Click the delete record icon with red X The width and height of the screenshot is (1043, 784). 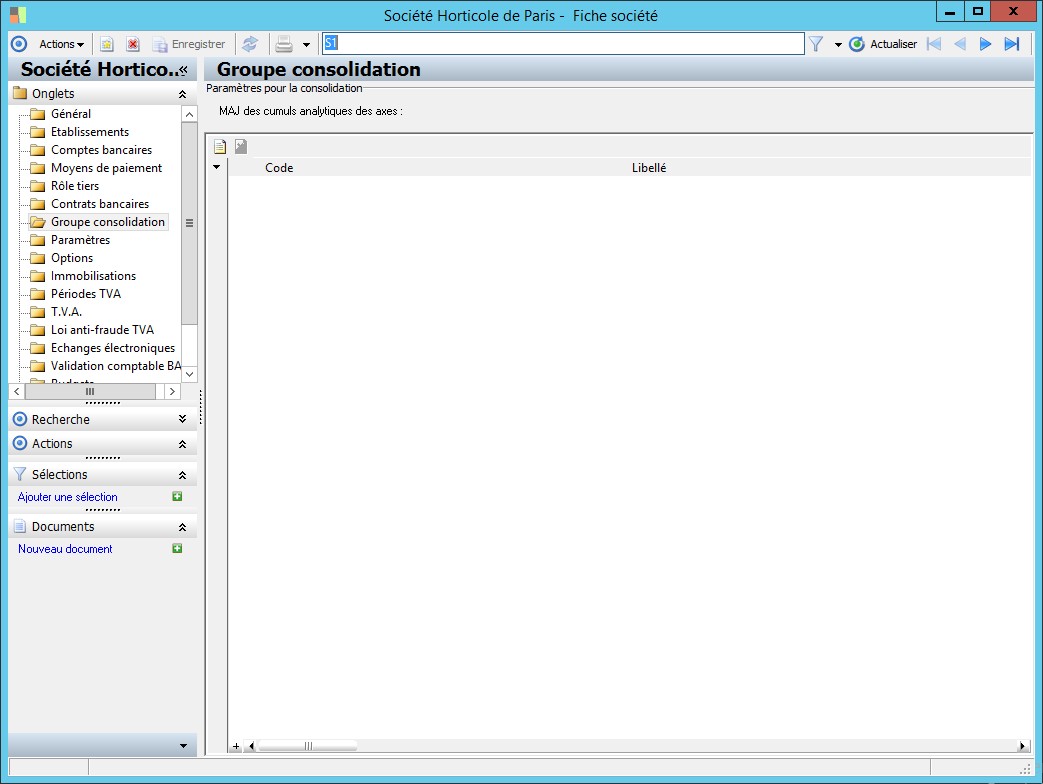(133, 44)
